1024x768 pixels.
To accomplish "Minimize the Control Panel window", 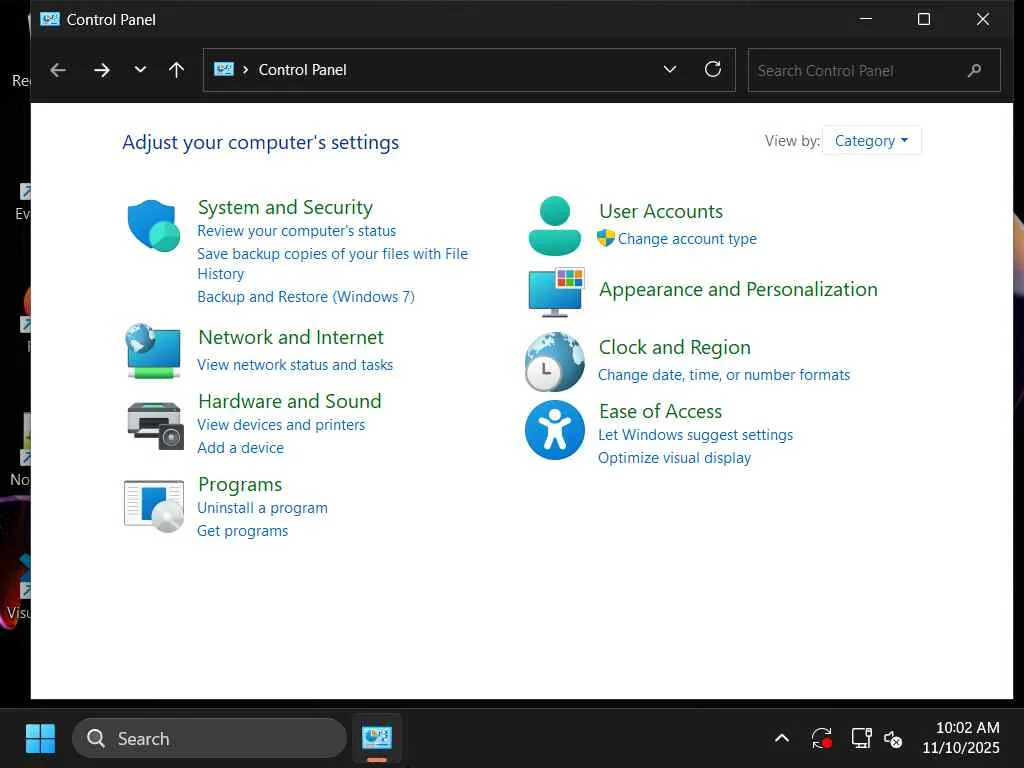I will pos(866,20).
